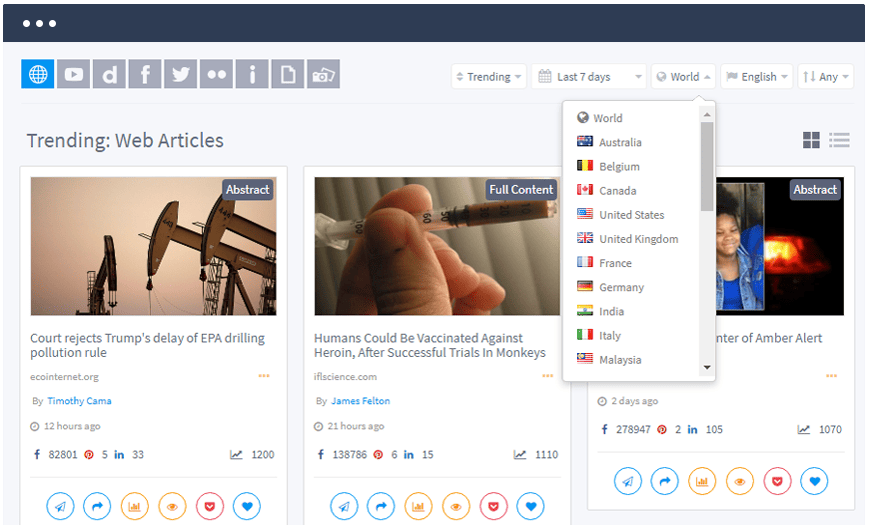Select the Flickr source icon

click(216, 74)
